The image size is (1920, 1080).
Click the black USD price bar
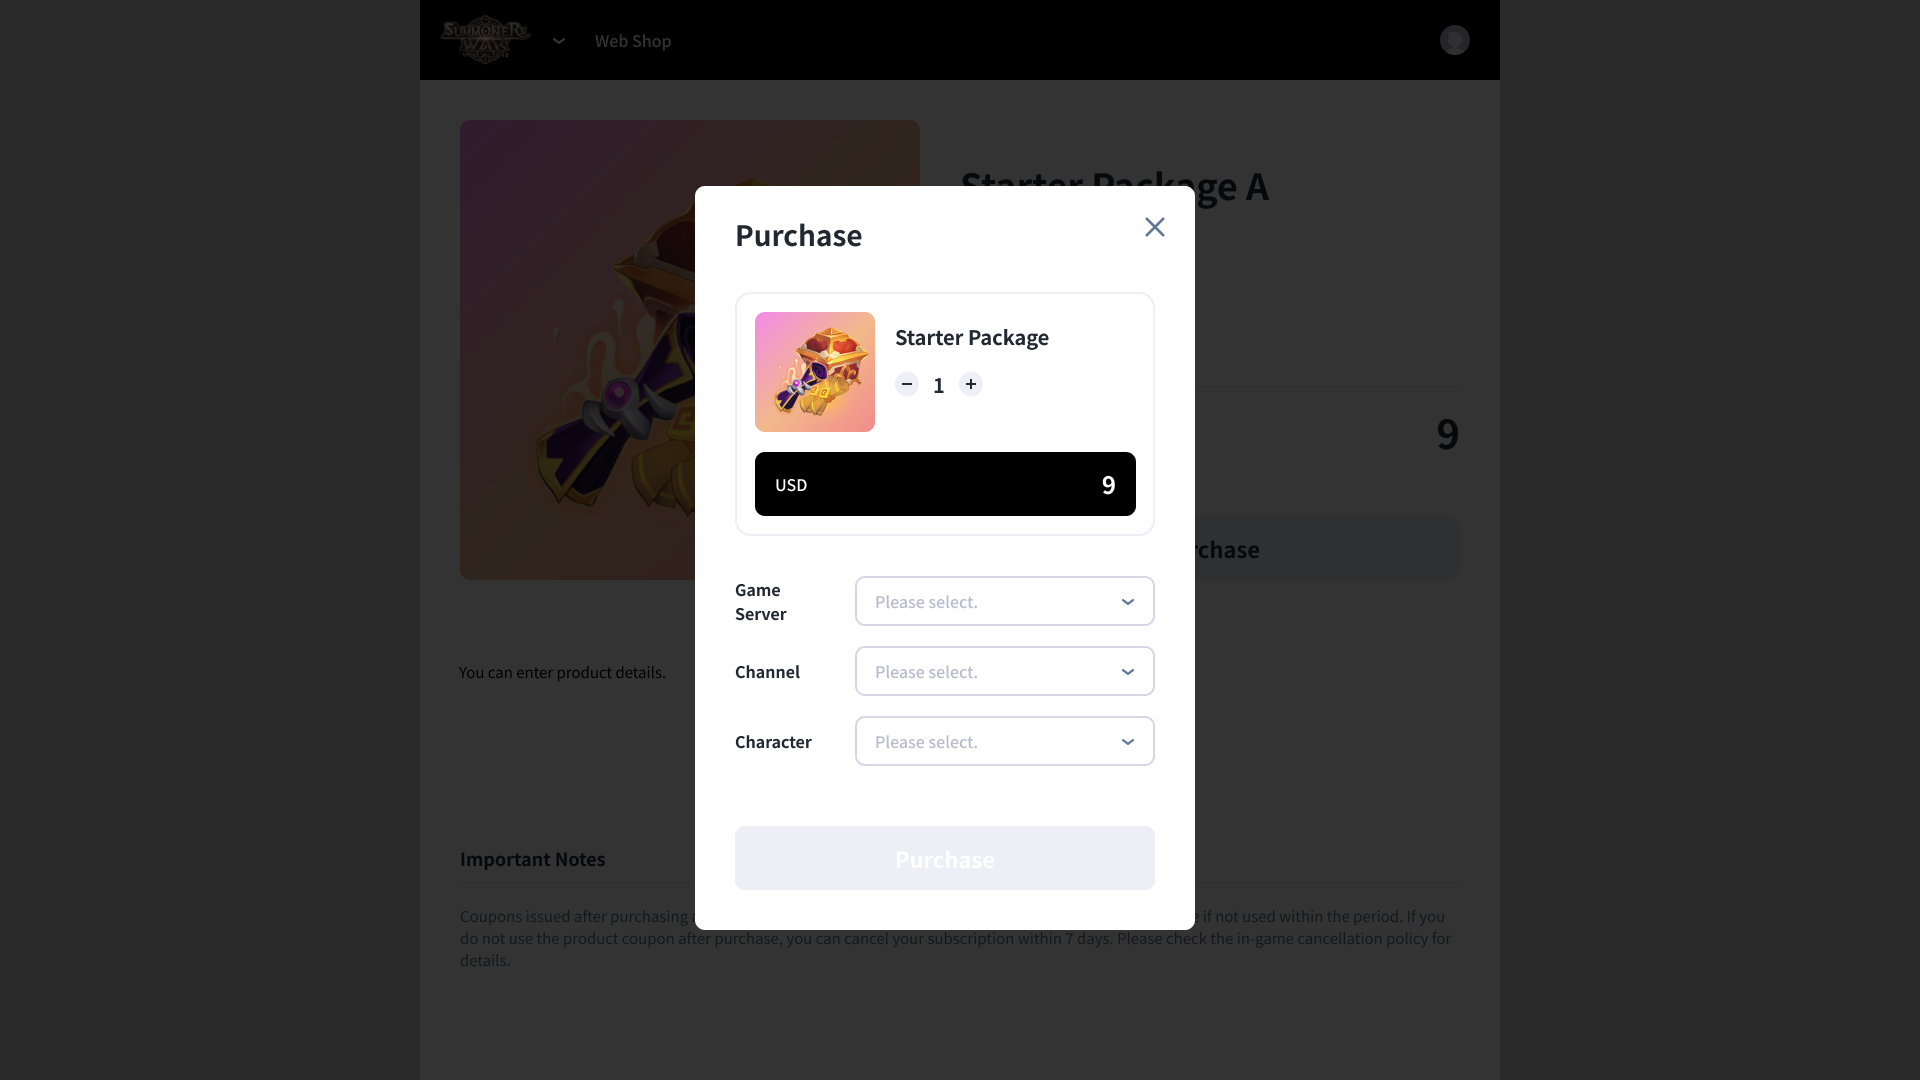coord(945,484)
